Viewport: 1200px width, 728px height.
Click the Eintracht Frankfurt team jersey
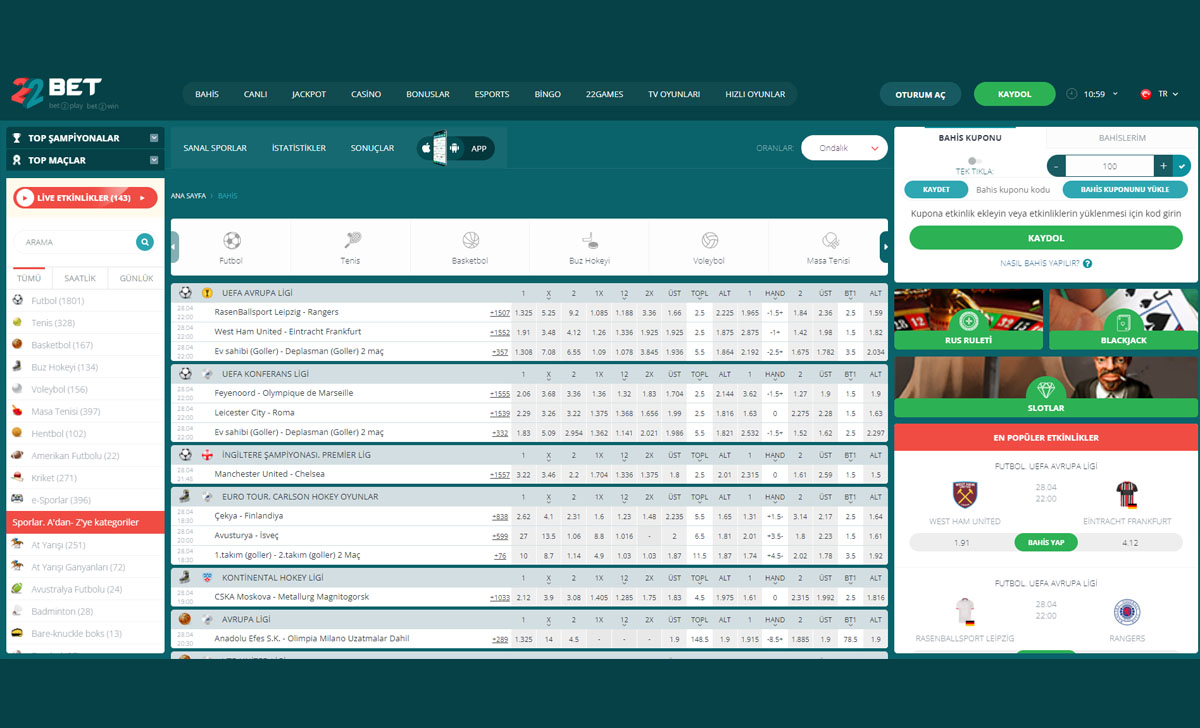click(1127, 495)
